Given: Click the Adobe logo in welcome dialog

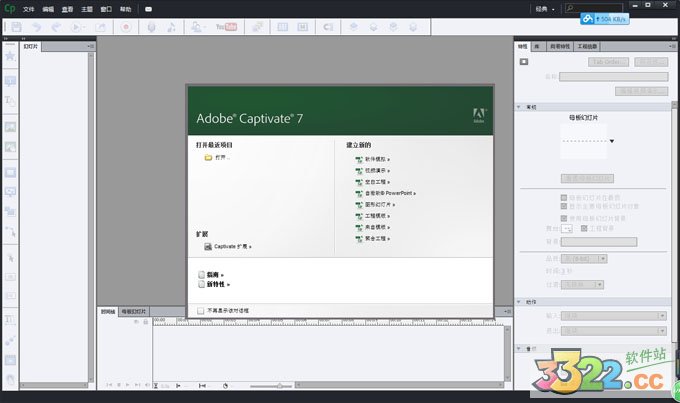Looking at the screenshot, I should pyautogui.click(x=478, y=112).
